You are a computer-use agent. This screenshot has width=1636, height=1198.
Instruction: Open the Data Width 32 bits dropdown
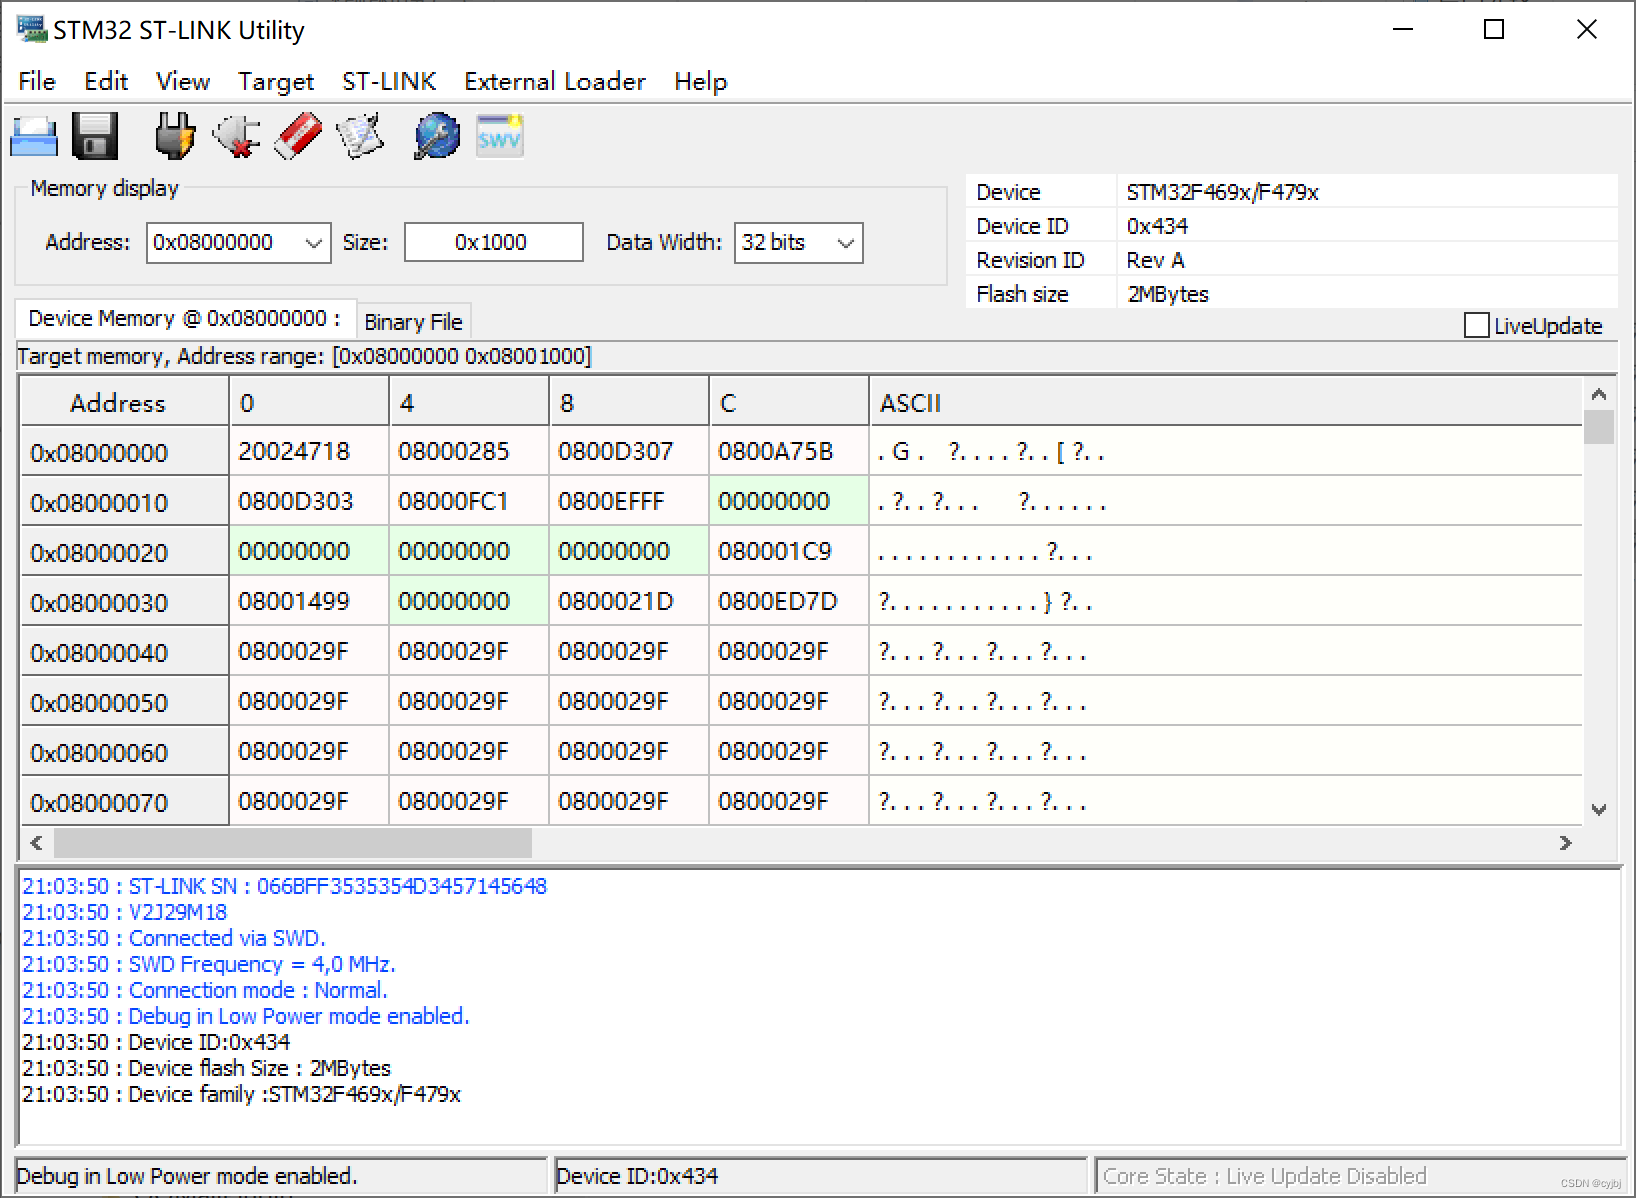pos(845,243)
